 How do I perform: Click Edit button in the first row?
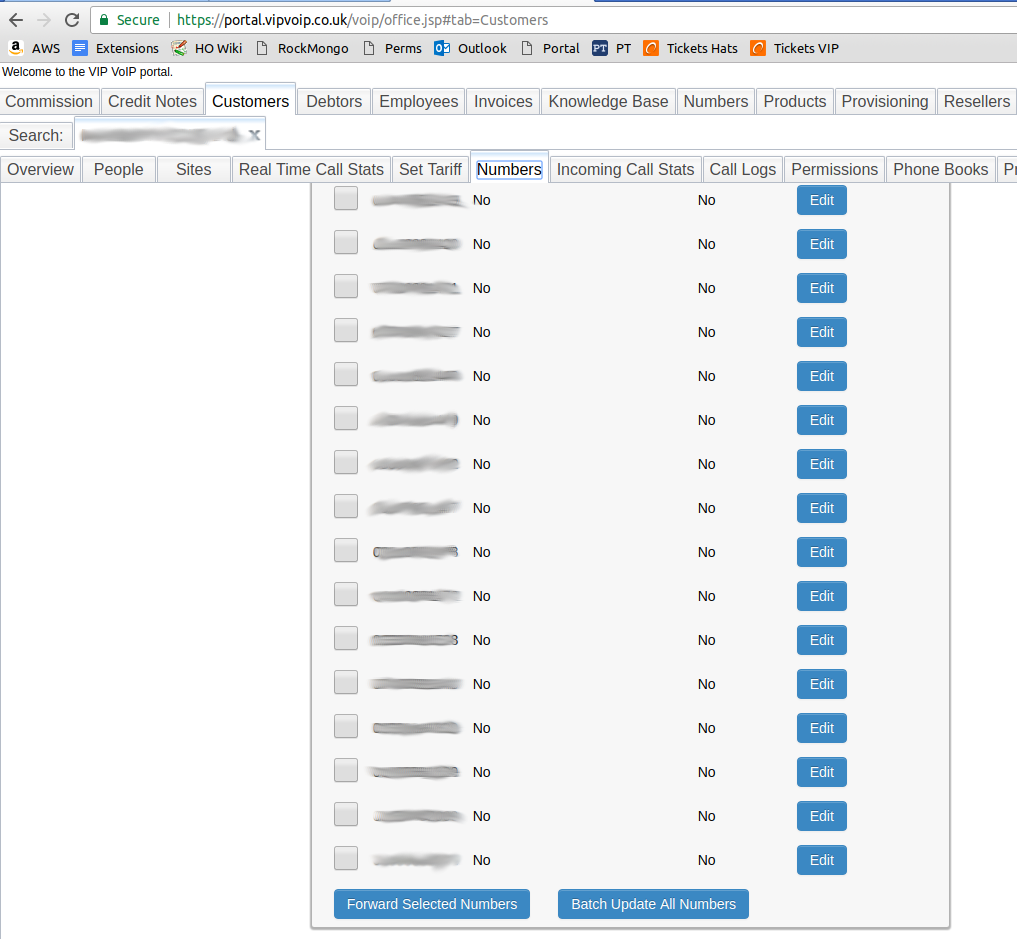click(821, 200)
